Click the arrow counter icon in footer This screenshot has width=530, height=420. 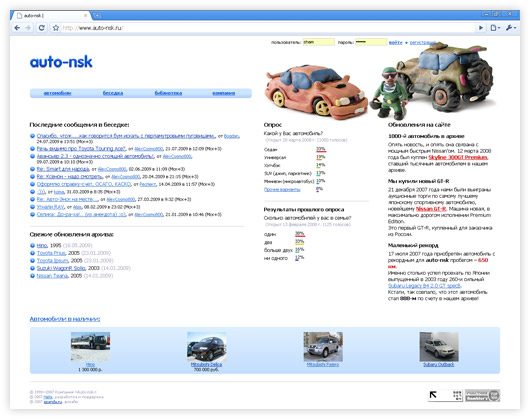tap(445, 395)
